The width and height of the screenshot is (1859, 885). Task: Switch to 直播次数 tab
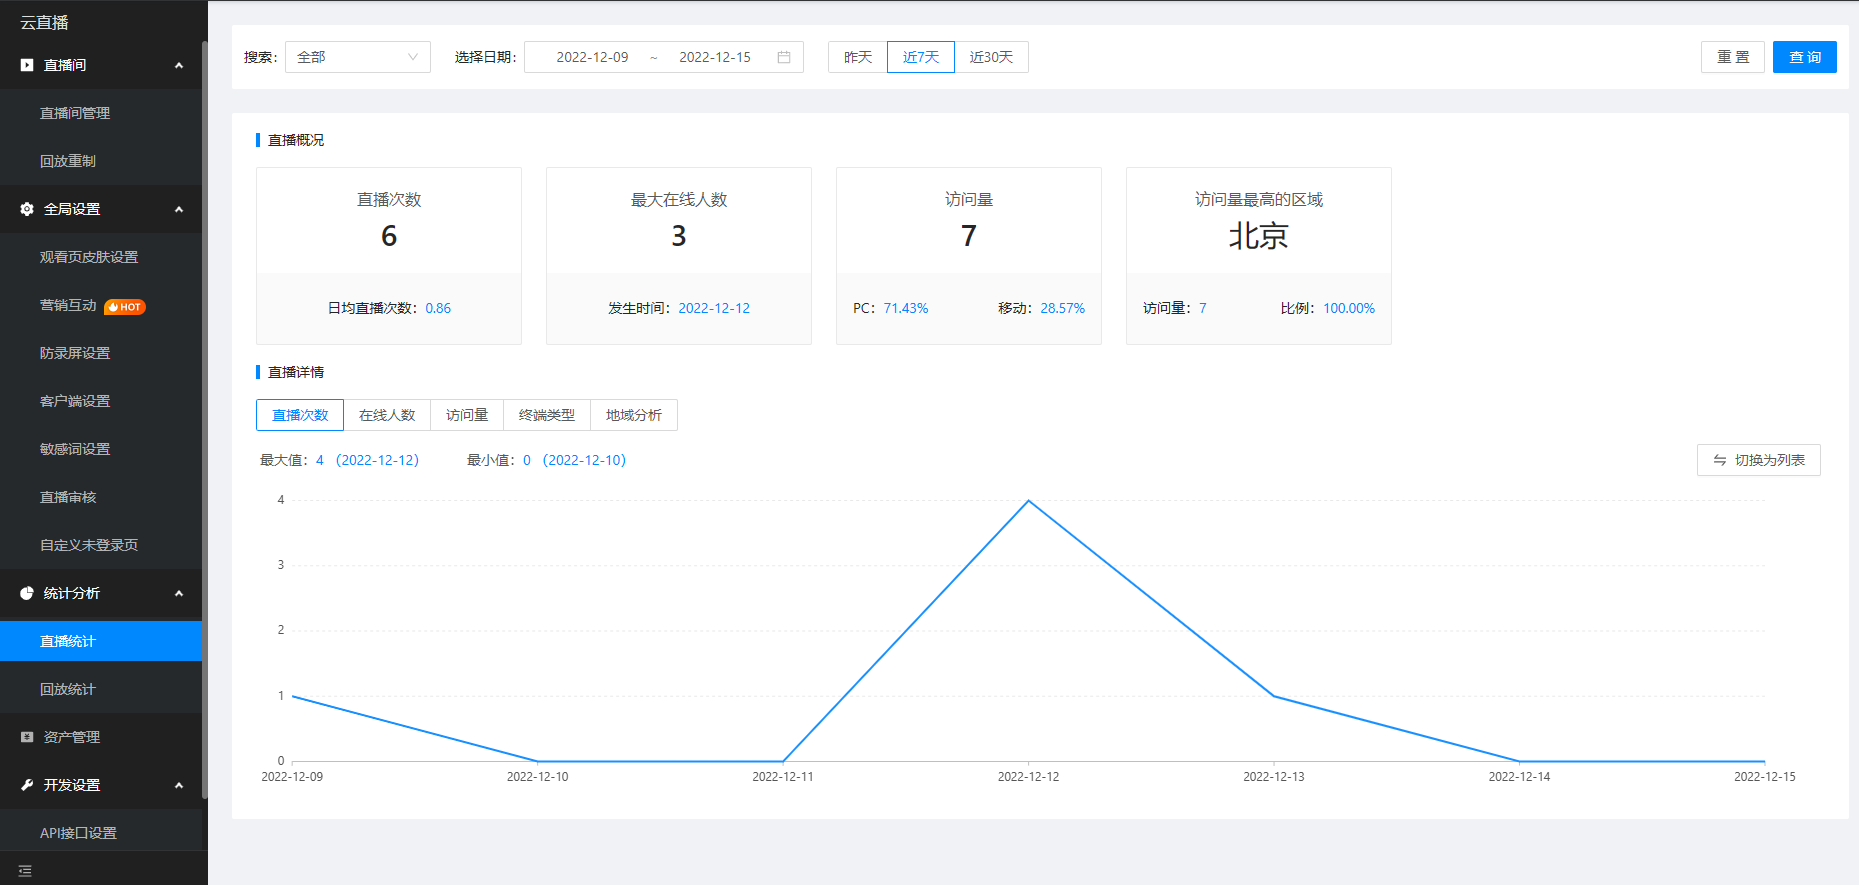[x=300, y=415]
